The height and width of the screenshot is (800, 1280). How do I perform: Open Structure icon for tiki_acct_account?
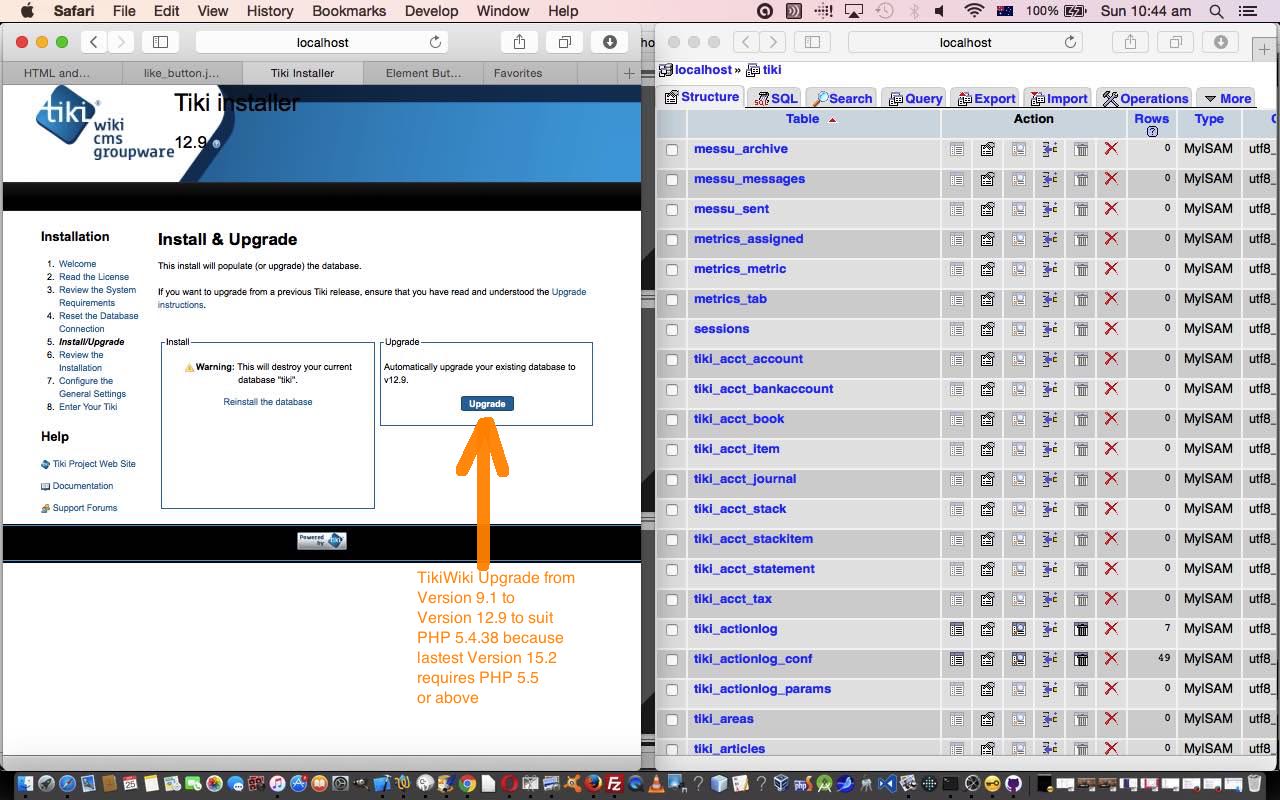(988, 359)
